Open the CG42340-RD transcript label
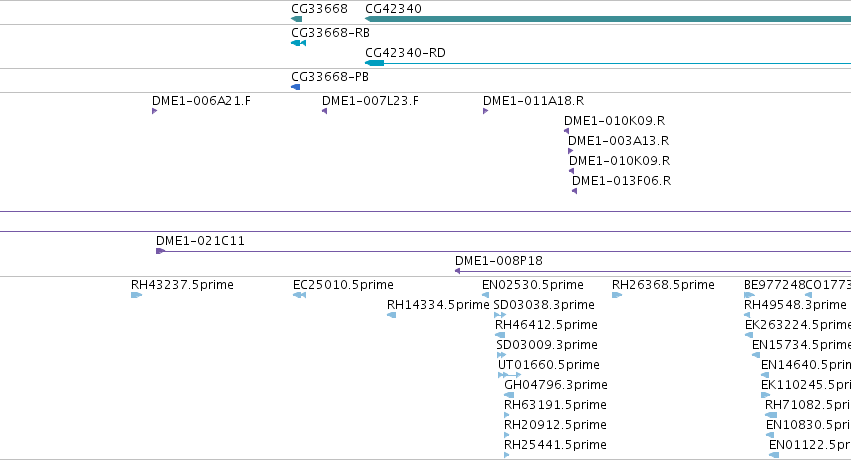The image size is (851, 460). (x=405, y=53)
